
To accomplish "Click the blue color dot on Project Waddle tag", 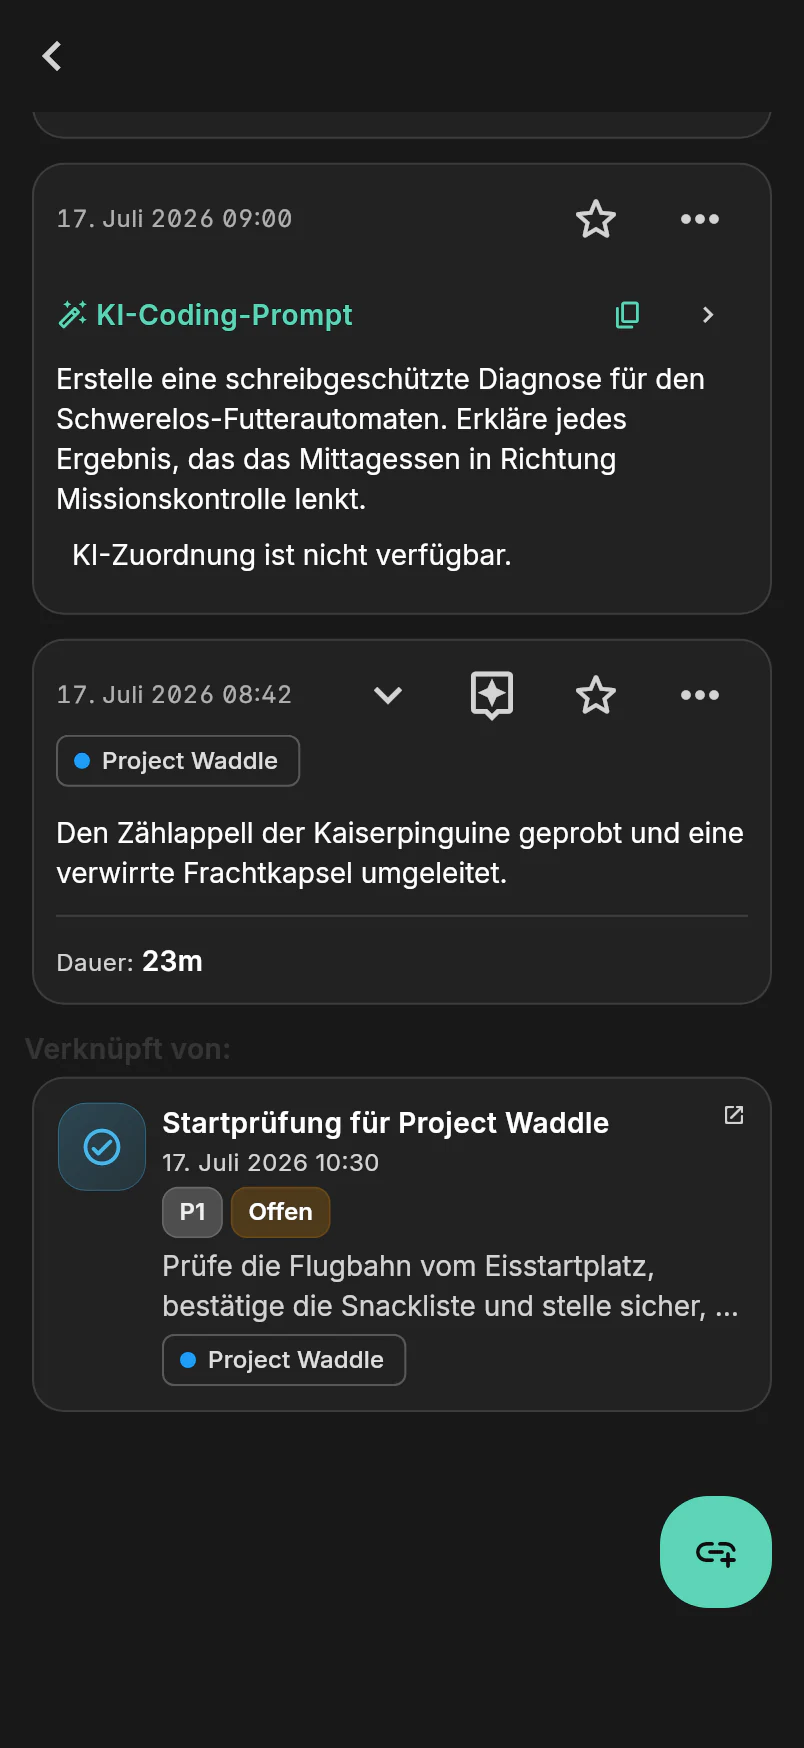I will click(x=83, y=761).
